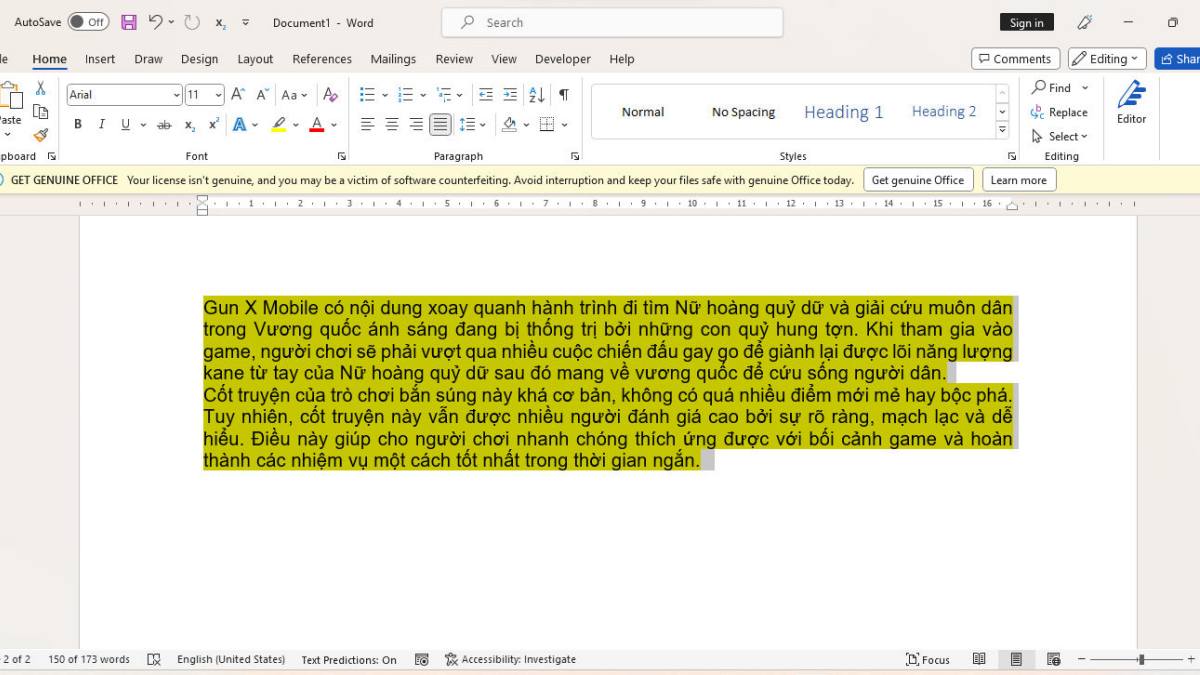The width and height of the screenshot is (1200, 675).
Task: Expand the numbering list dropdown arrow
Action: point(423,95)
